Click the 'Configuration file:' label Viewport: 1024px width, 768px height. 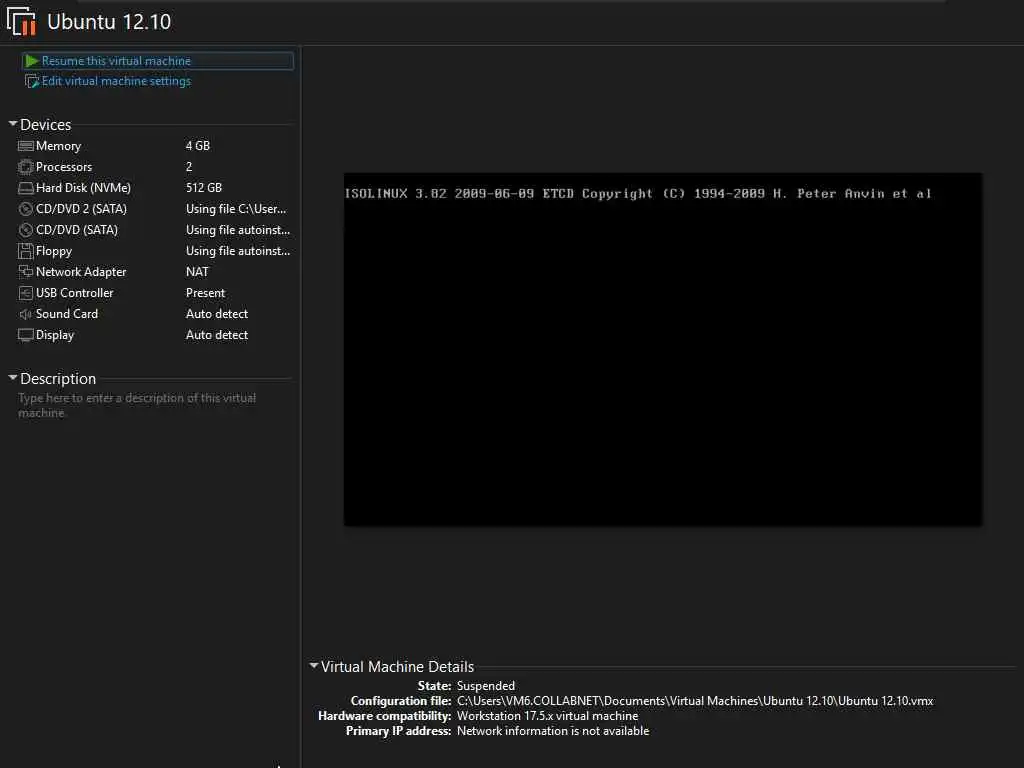[x=401, y=701]
